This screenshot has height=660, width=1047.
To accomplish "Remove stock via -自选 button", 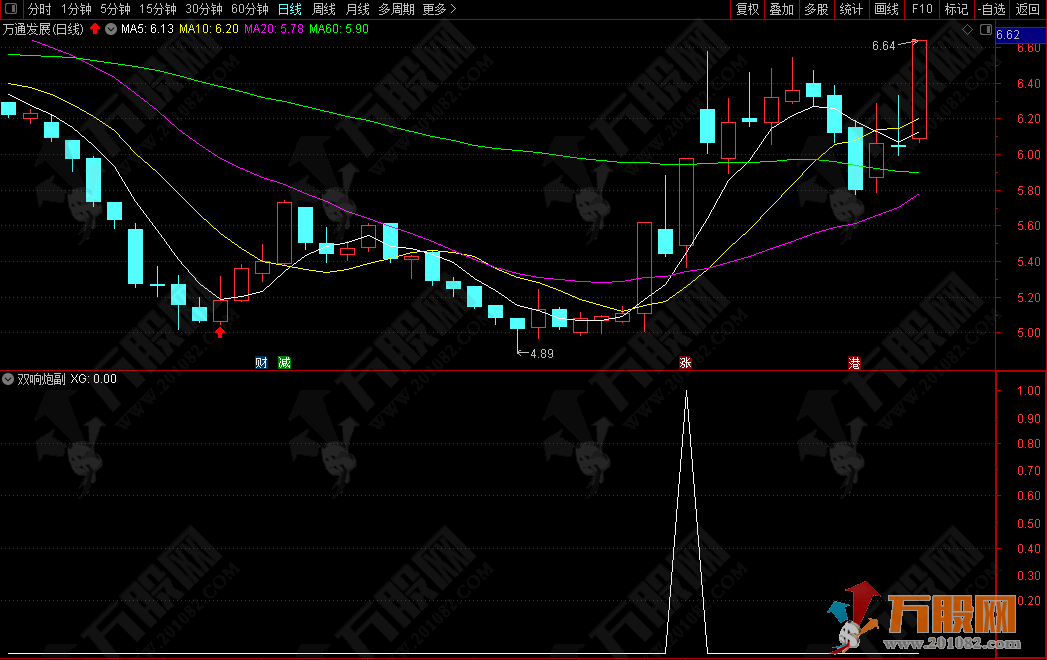I will (x=992, y=9).
